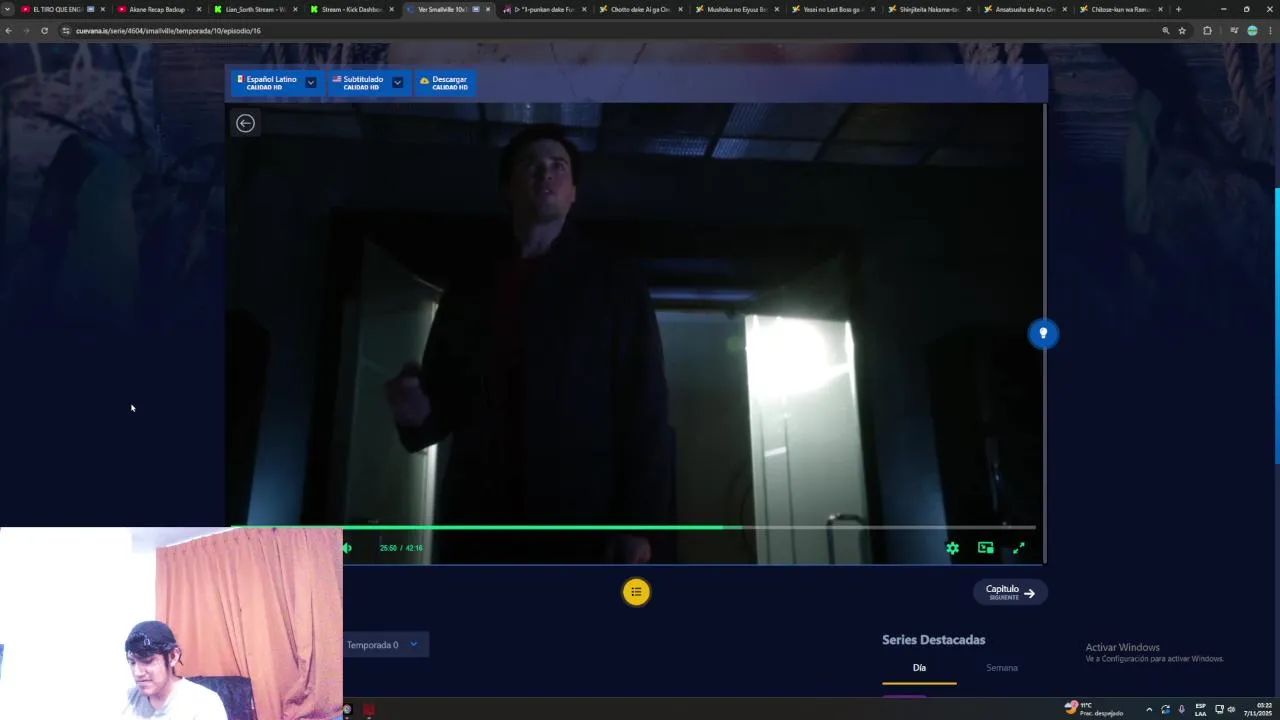The image size is (1280, 720).
Task: Open the weather widget in taskbar
Action: (x=1094, y=709)
